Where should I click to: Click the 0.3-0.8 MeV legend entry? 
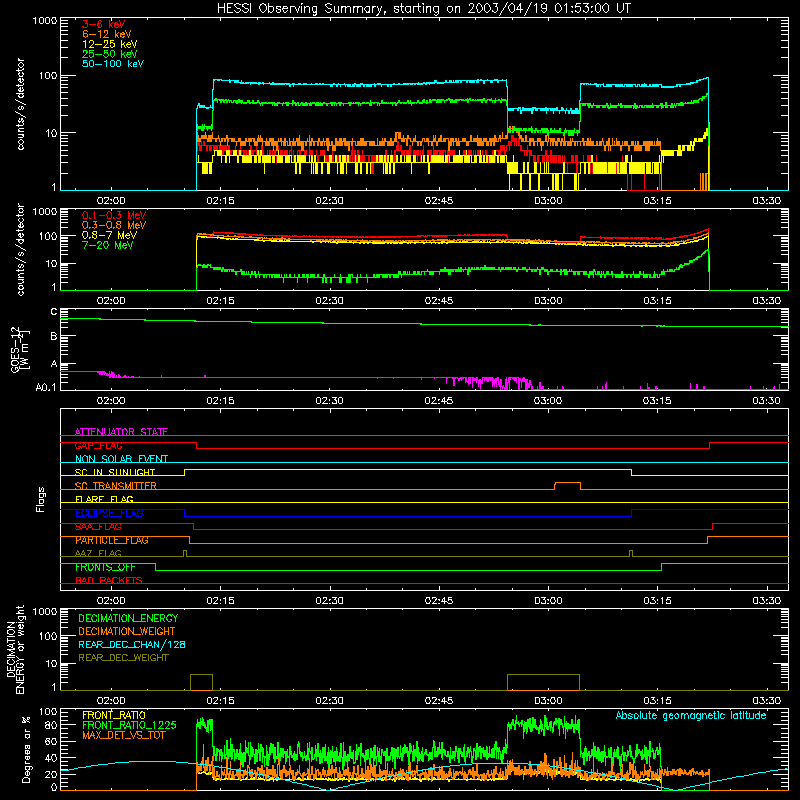click(x=114, y=225)
